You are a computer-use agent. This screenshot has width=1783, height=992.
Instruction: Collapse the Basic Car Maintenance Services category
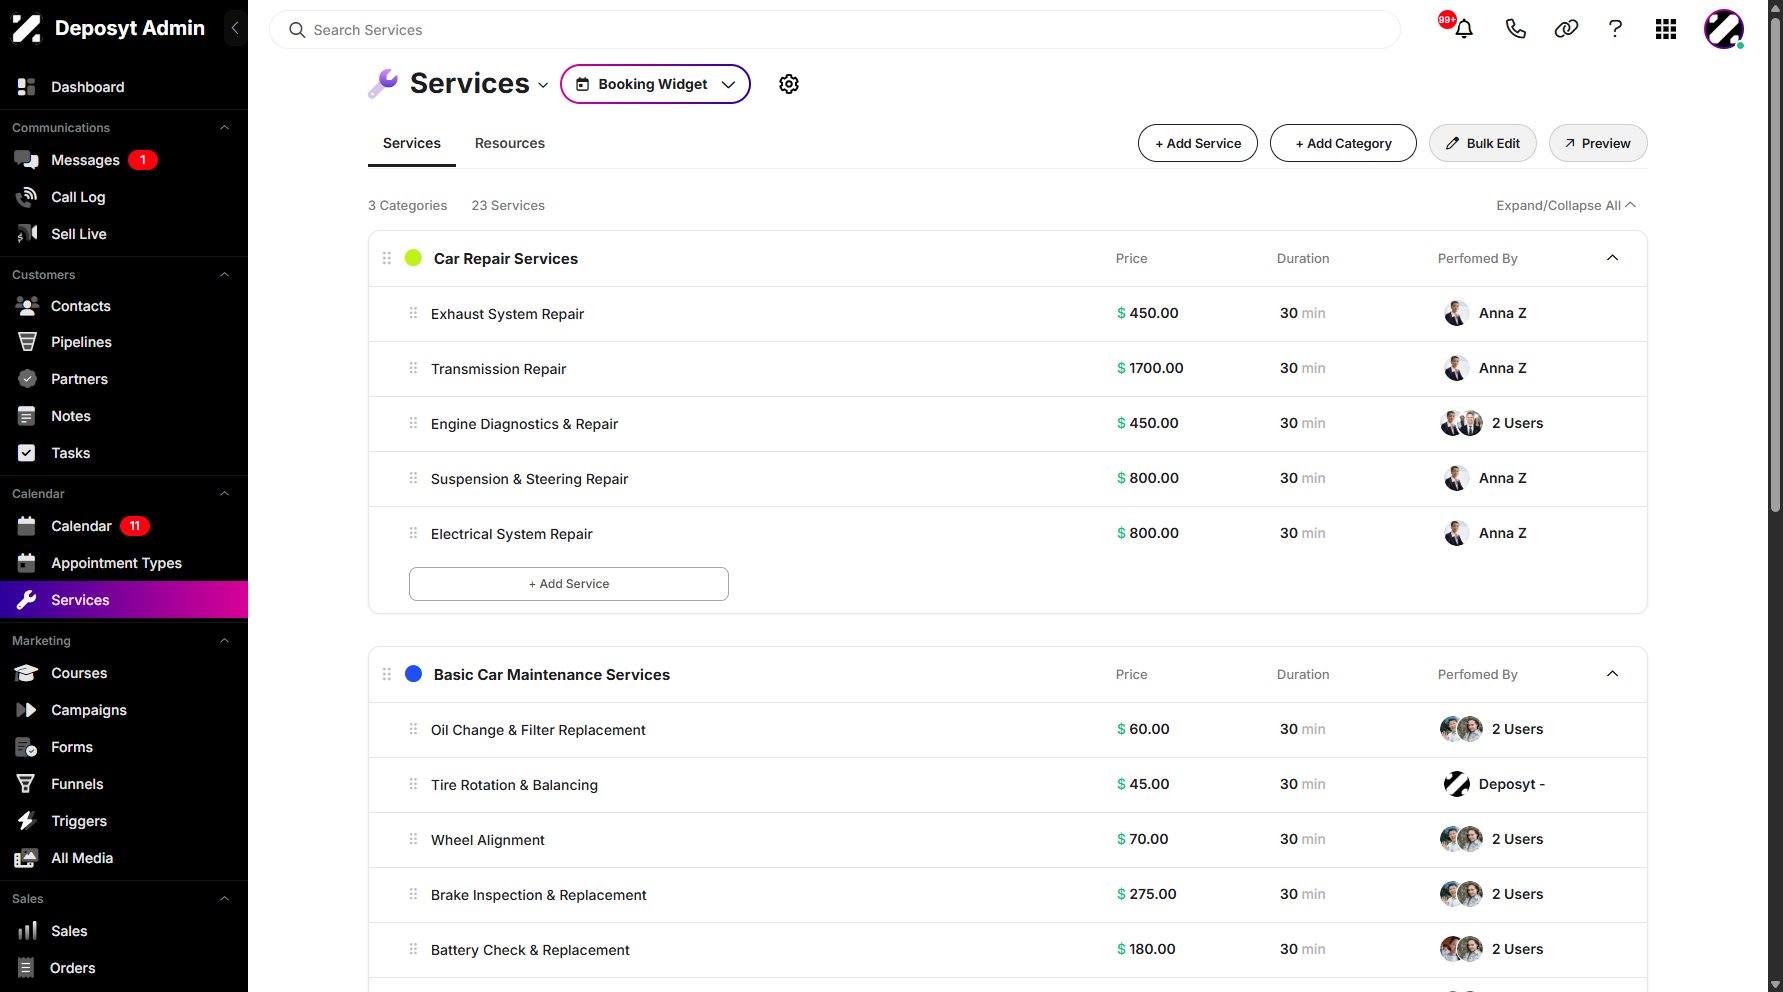(x=1612, y=674)
